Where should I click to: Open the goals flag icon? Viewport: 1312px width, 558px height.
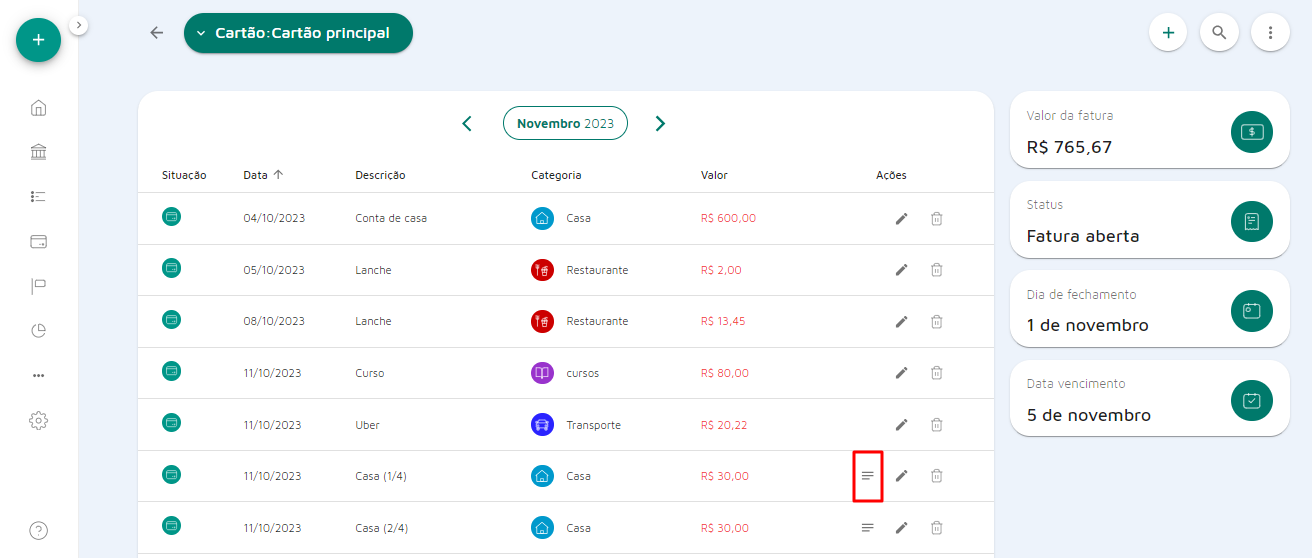[39, 286]
